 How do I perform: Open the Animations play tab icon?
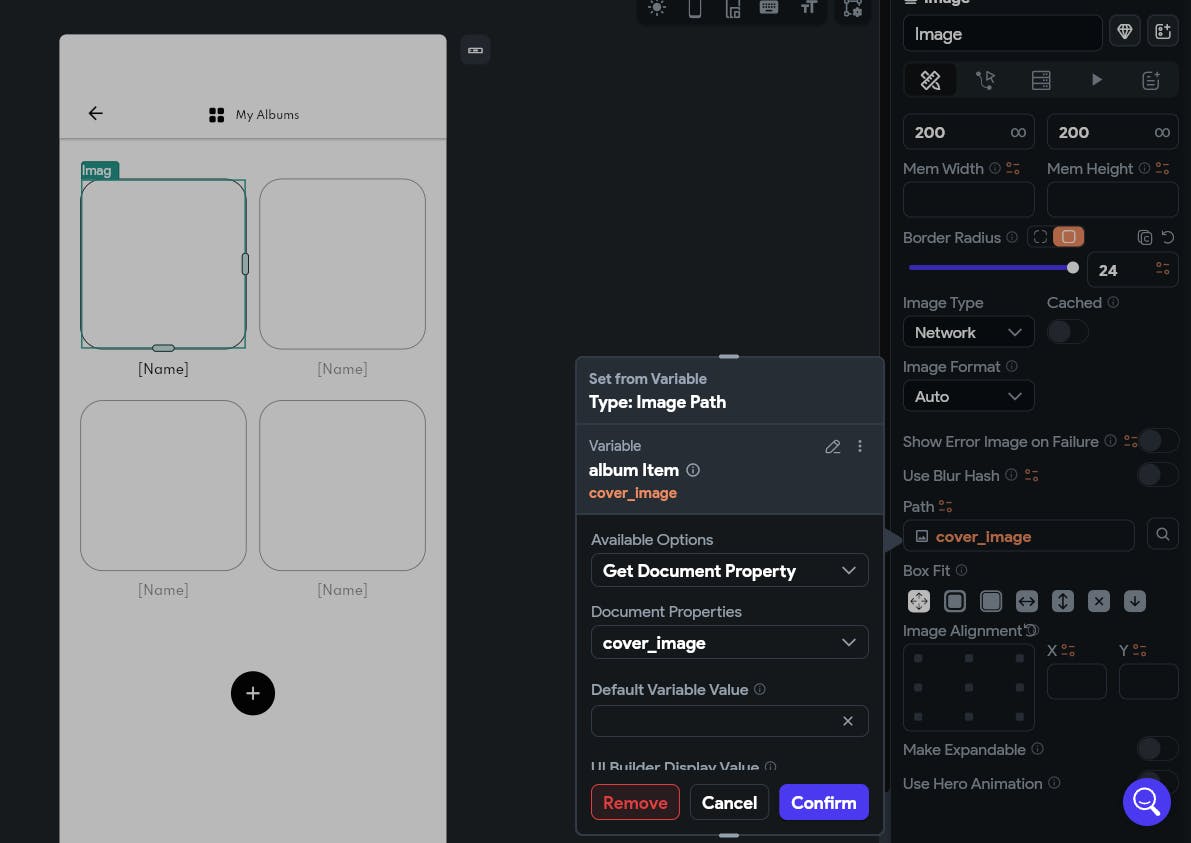pos(1096,80)
